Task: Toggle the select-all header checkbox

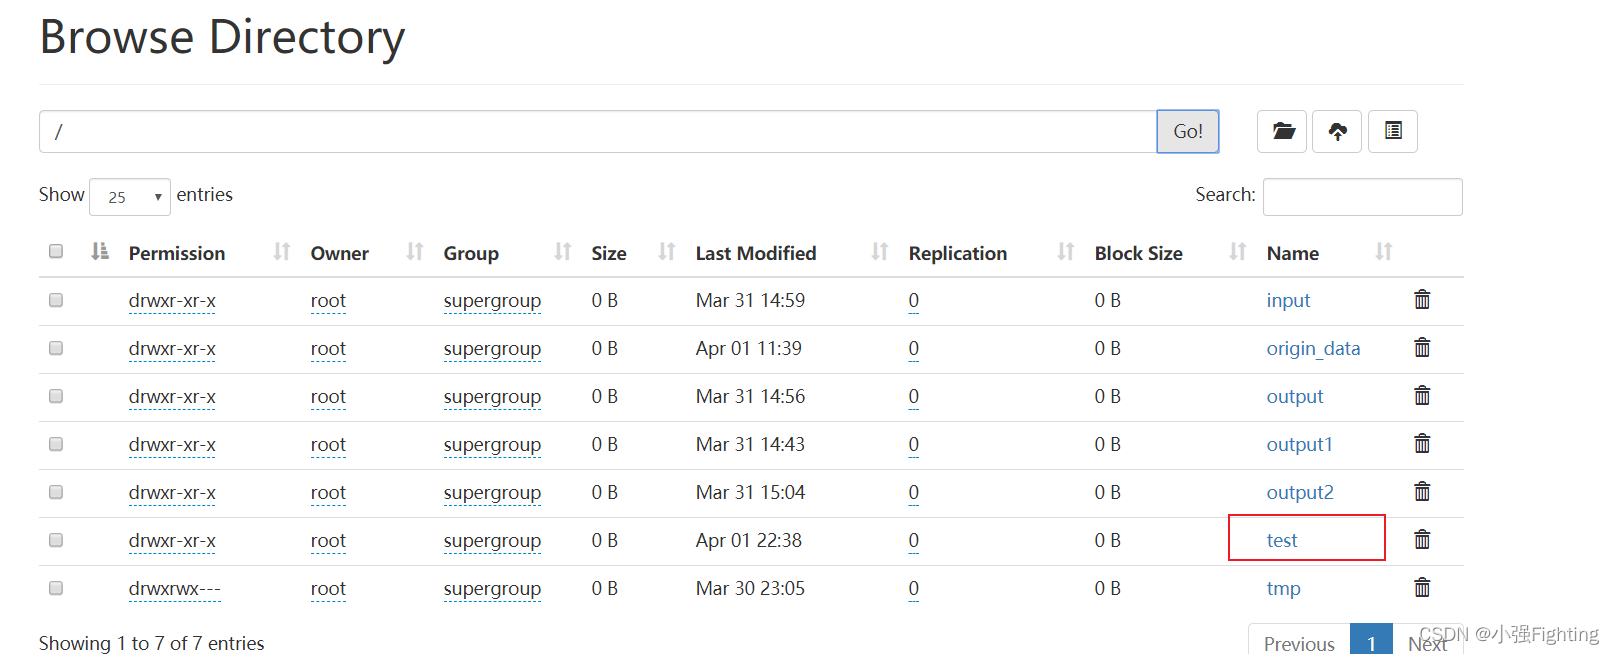Action: click(56, 251)
